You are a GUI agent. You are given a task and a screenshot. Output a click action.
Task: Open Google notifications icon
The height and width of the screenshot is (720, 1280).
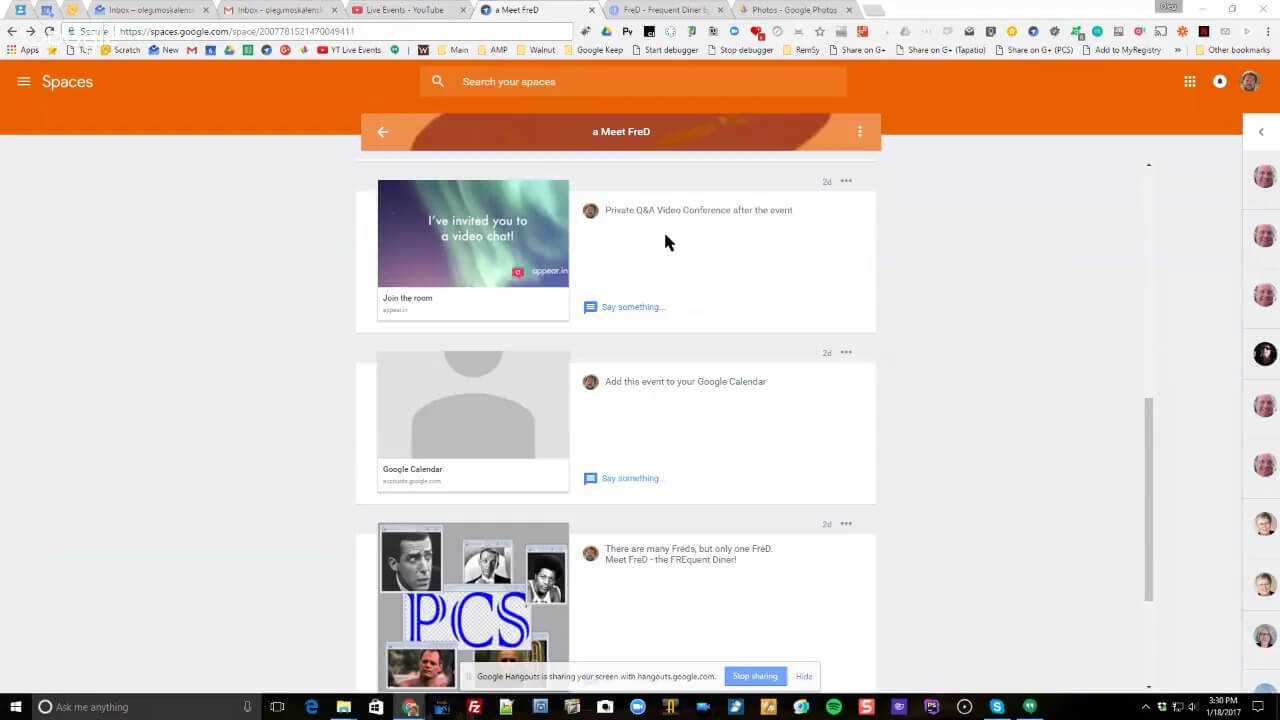1220,82
